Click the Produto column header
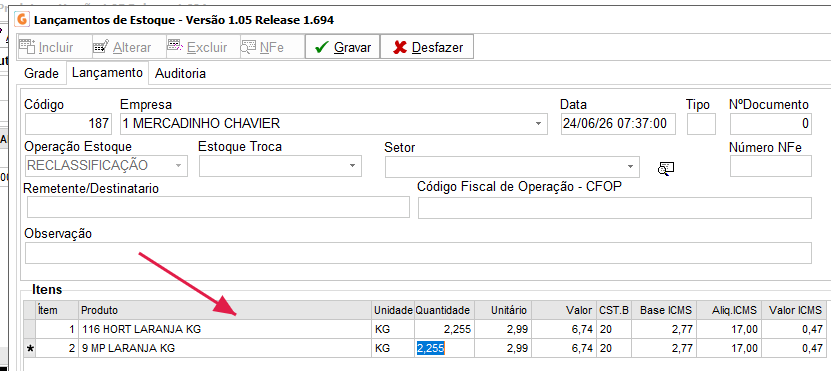The image size is (831, 371). [x=225, y=310]
